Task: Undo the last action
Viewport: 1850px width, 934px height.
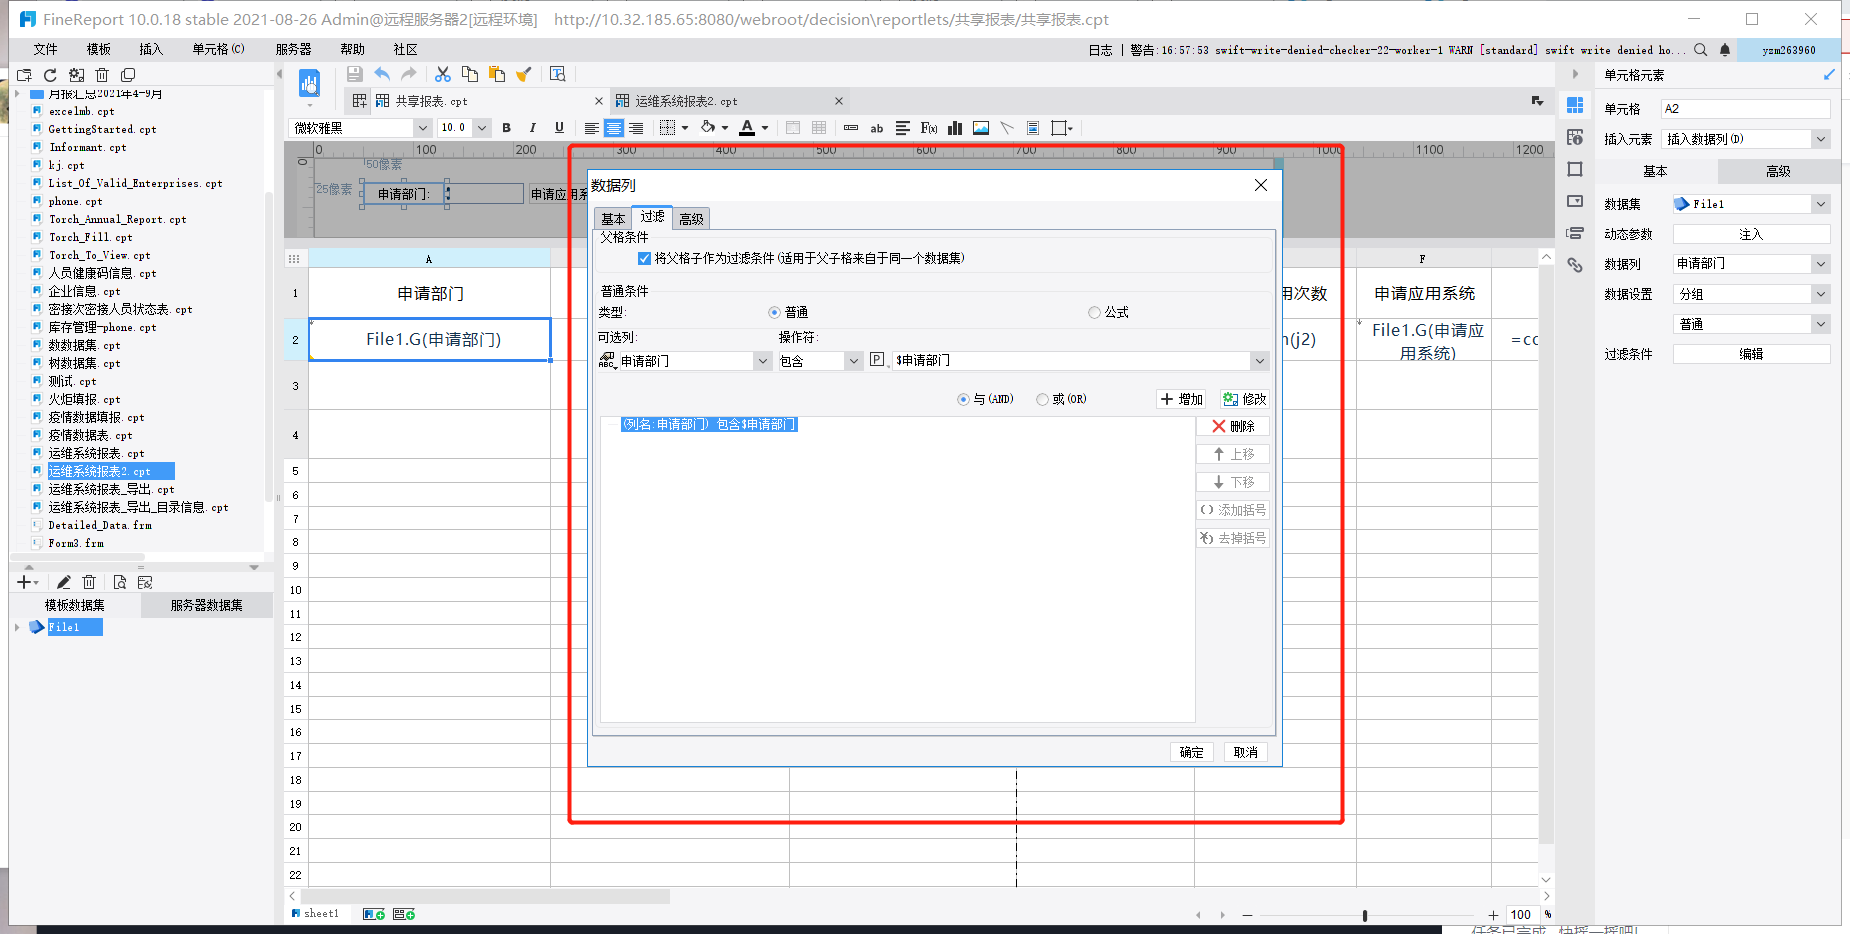Action: tap(382, 74)
